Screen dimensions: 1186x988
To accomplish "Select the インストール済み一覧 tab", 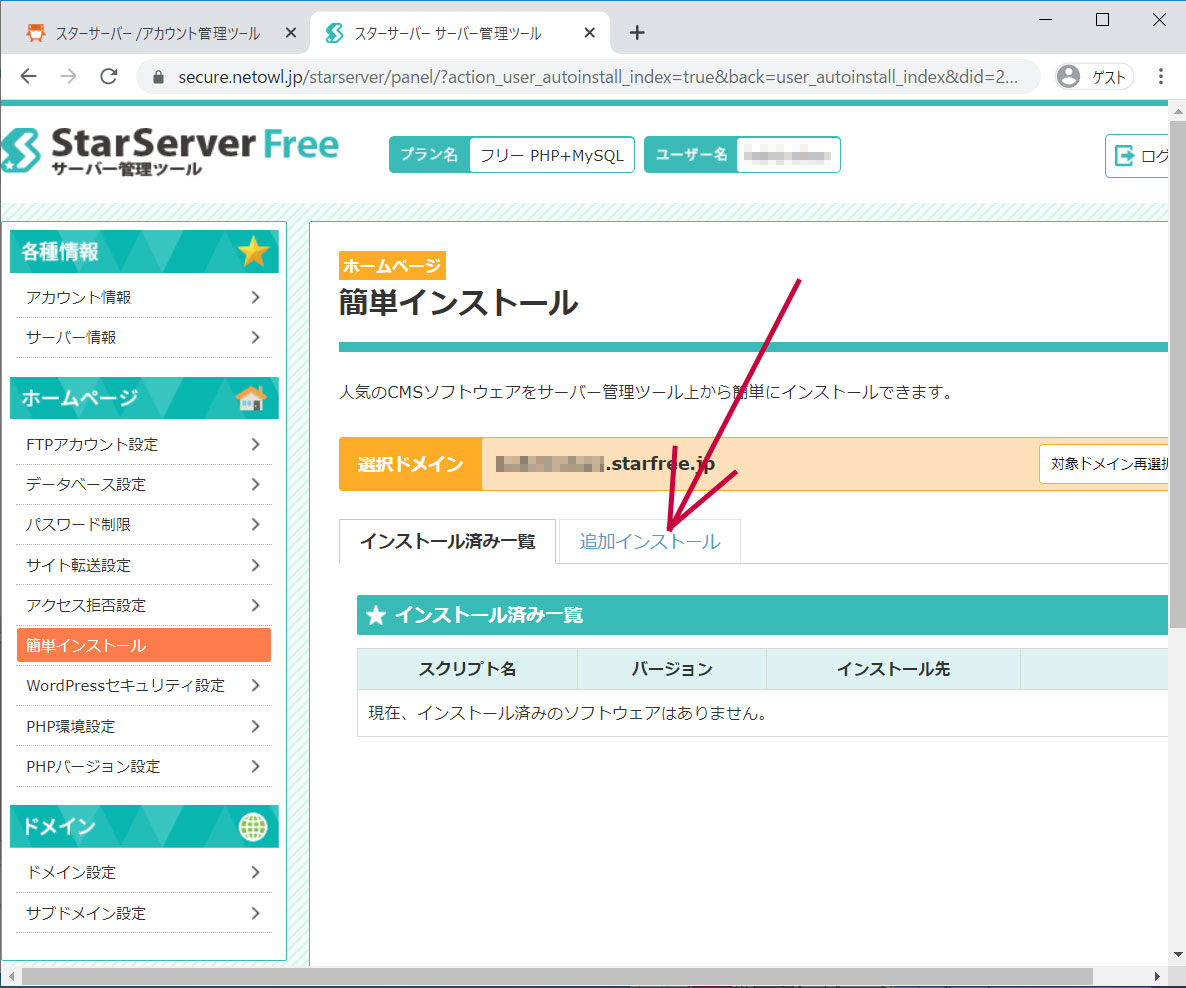I will pos(448,542).
